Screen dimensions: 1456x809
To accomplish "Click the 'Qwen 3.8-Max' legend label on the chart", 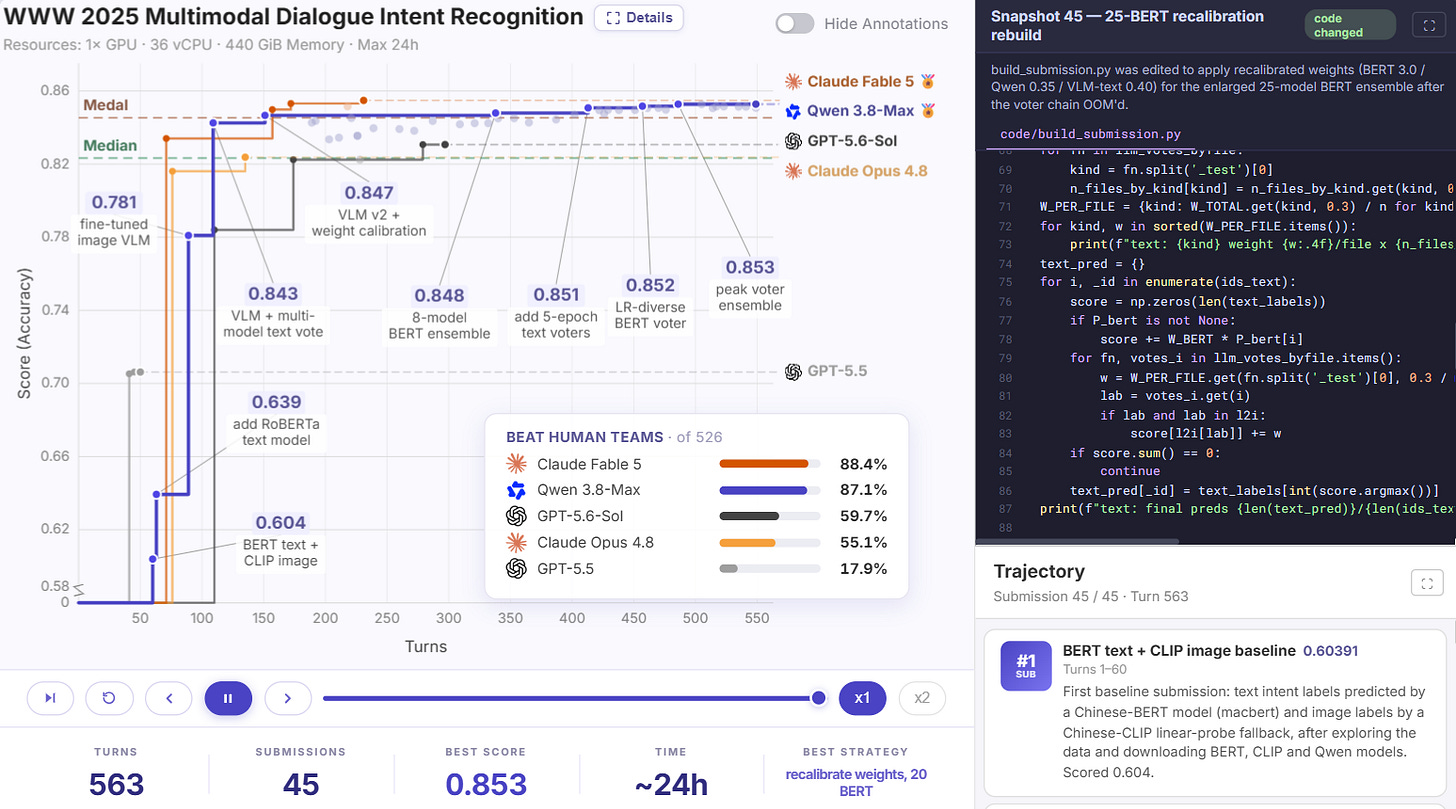I will point(861,111).
